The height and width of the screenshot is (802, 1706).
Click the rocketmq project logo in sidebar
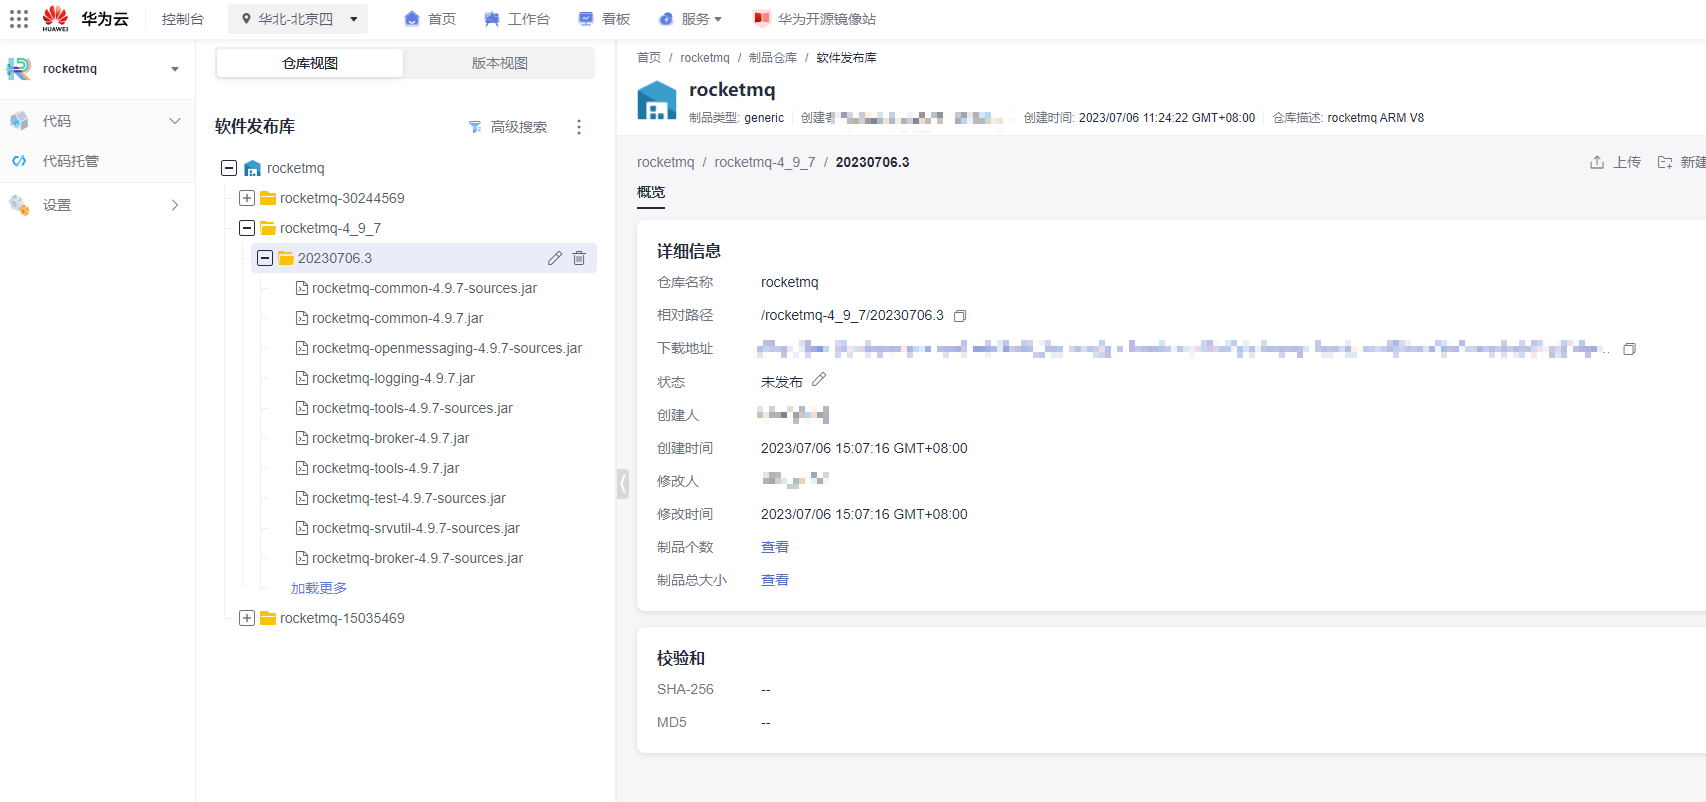tap(19, 69)
